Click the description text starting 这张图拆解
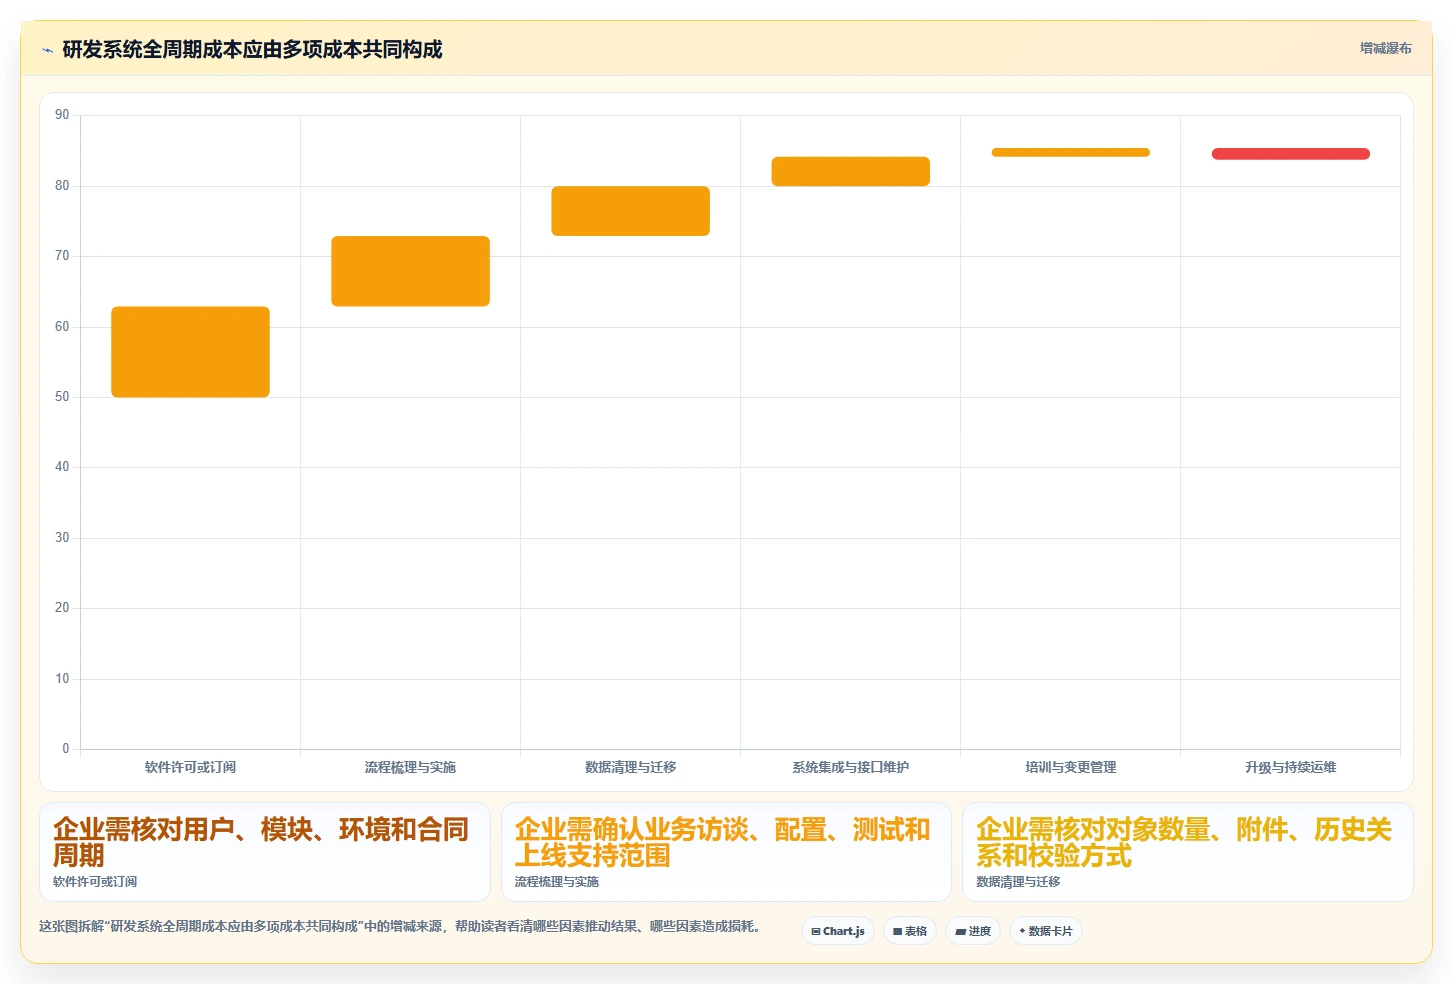The width and height of the screenshot is (1453, 984). pyautogui.click(x=400, y=927)
